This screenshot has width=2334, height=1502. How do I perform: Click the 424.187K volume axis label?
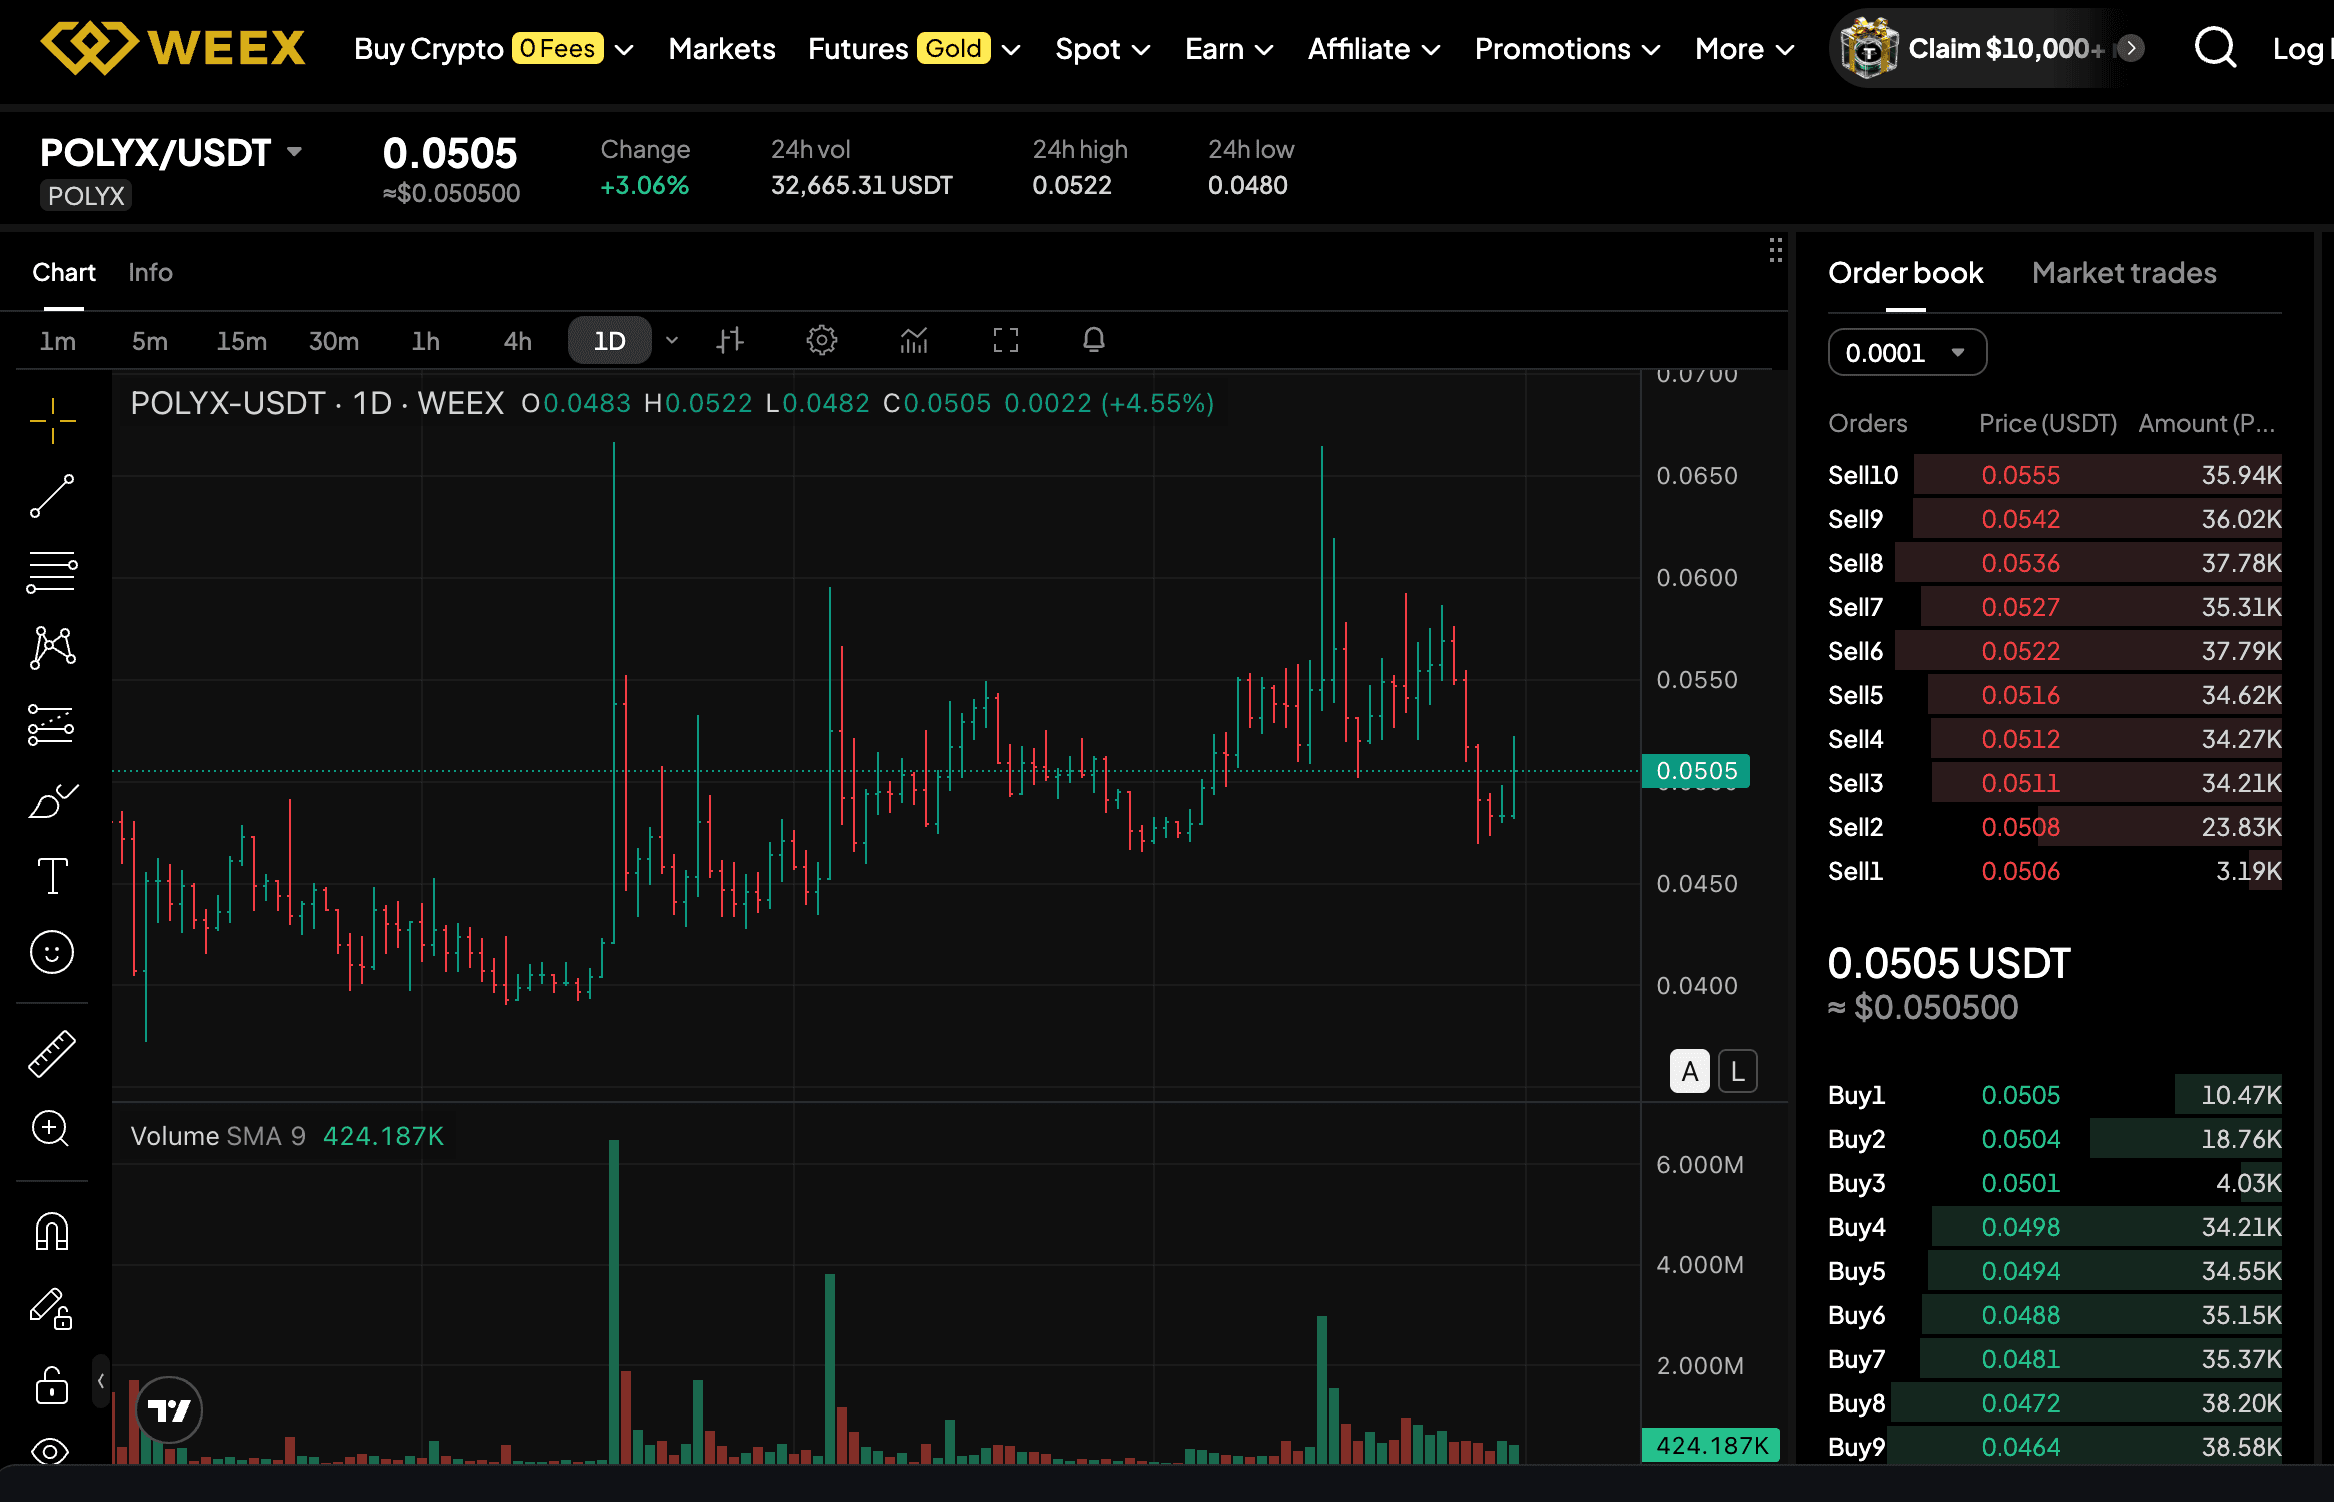pyautogui.click(x=1711, y=1445)
